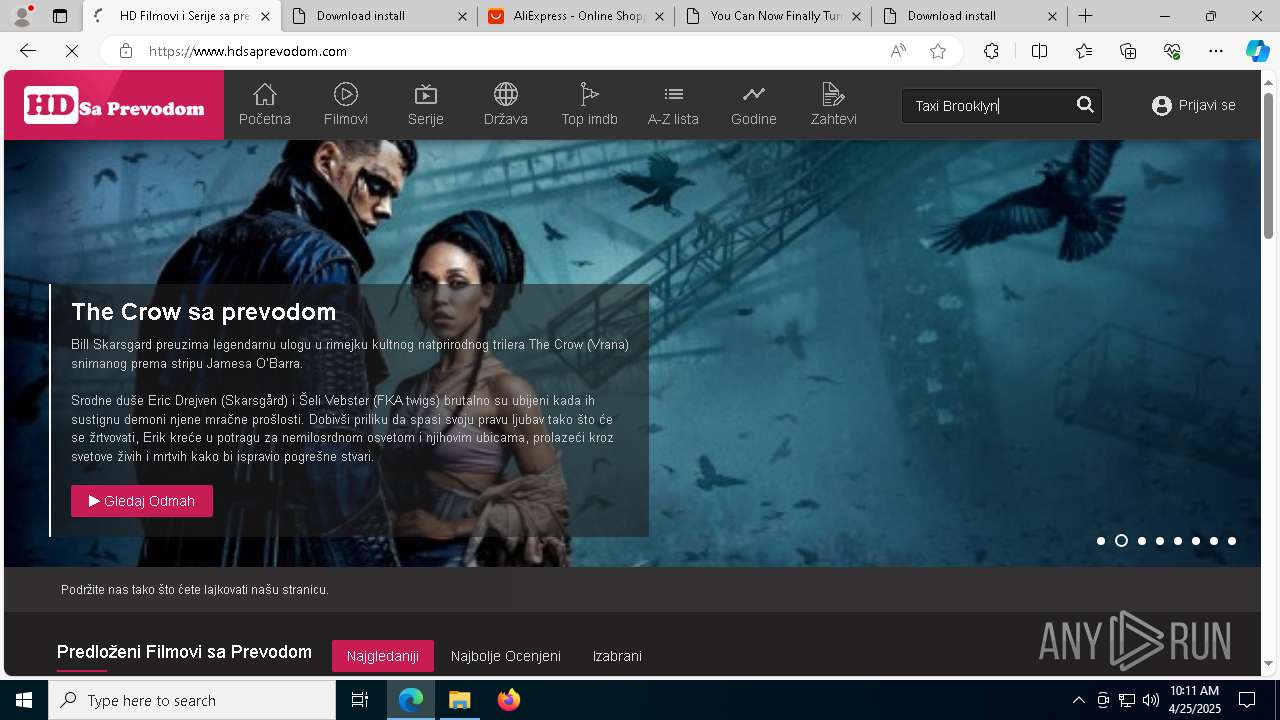Viewport: 1280px width, 720px height.
Task: Open the taskbar clock showing 10:11 AM
Action: pos(1194,700)
